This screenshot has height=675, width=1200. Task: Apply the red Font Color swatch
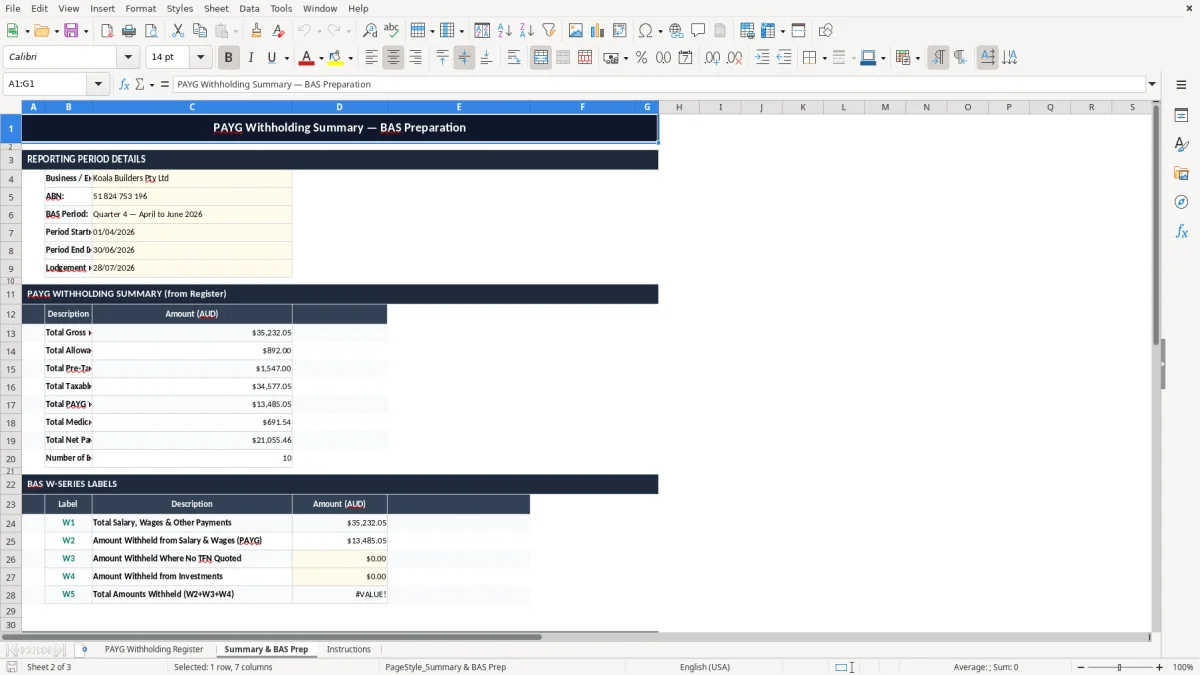pos(306,58)
